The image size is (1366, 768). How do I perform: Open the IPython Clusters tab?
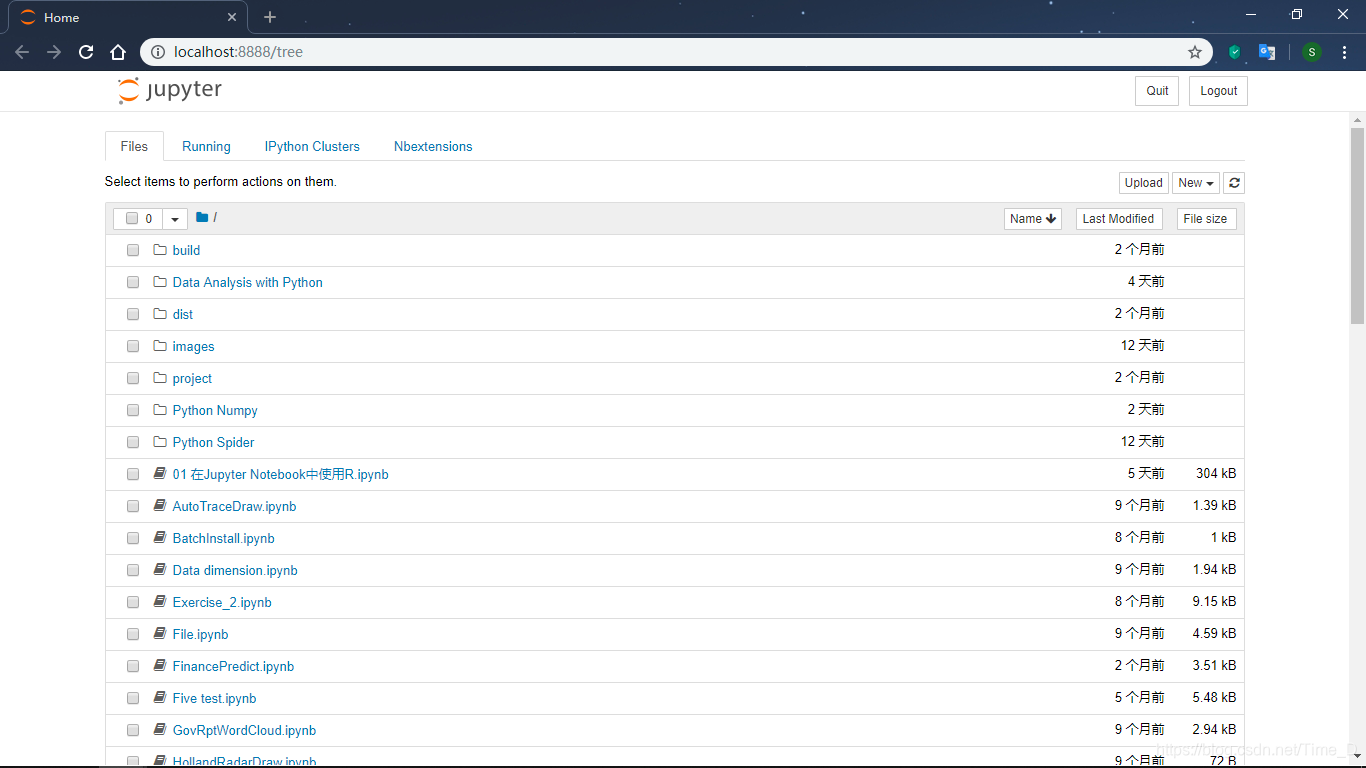312,146
